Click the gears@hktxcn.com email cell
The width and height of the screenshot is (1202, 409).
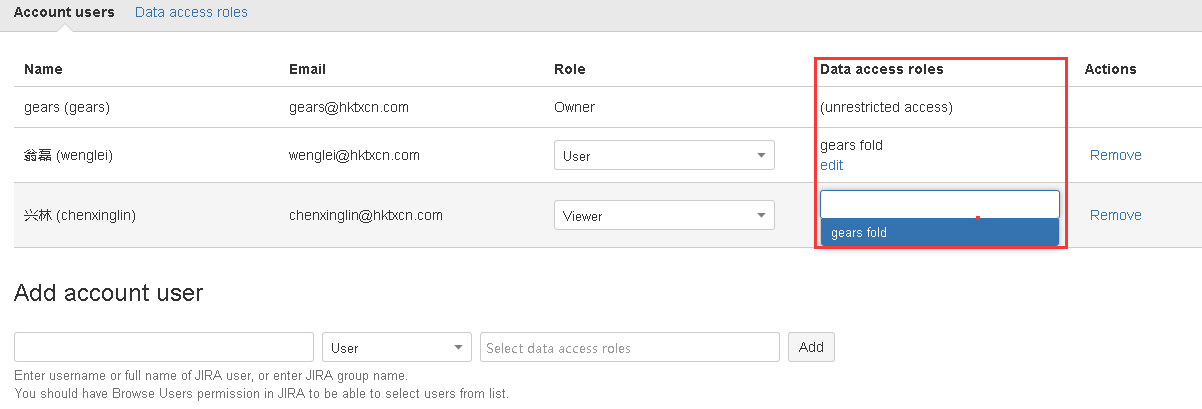coord(348,107)
